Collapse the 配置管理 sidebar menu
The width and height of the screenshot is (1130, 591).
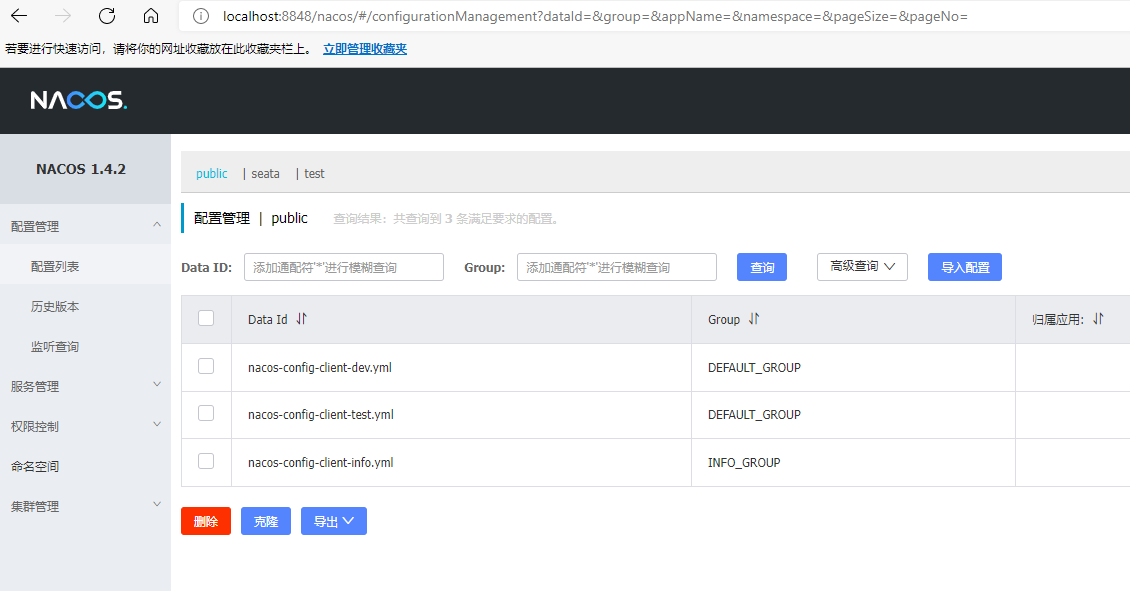pyautogui.click(x=85, y=226)
